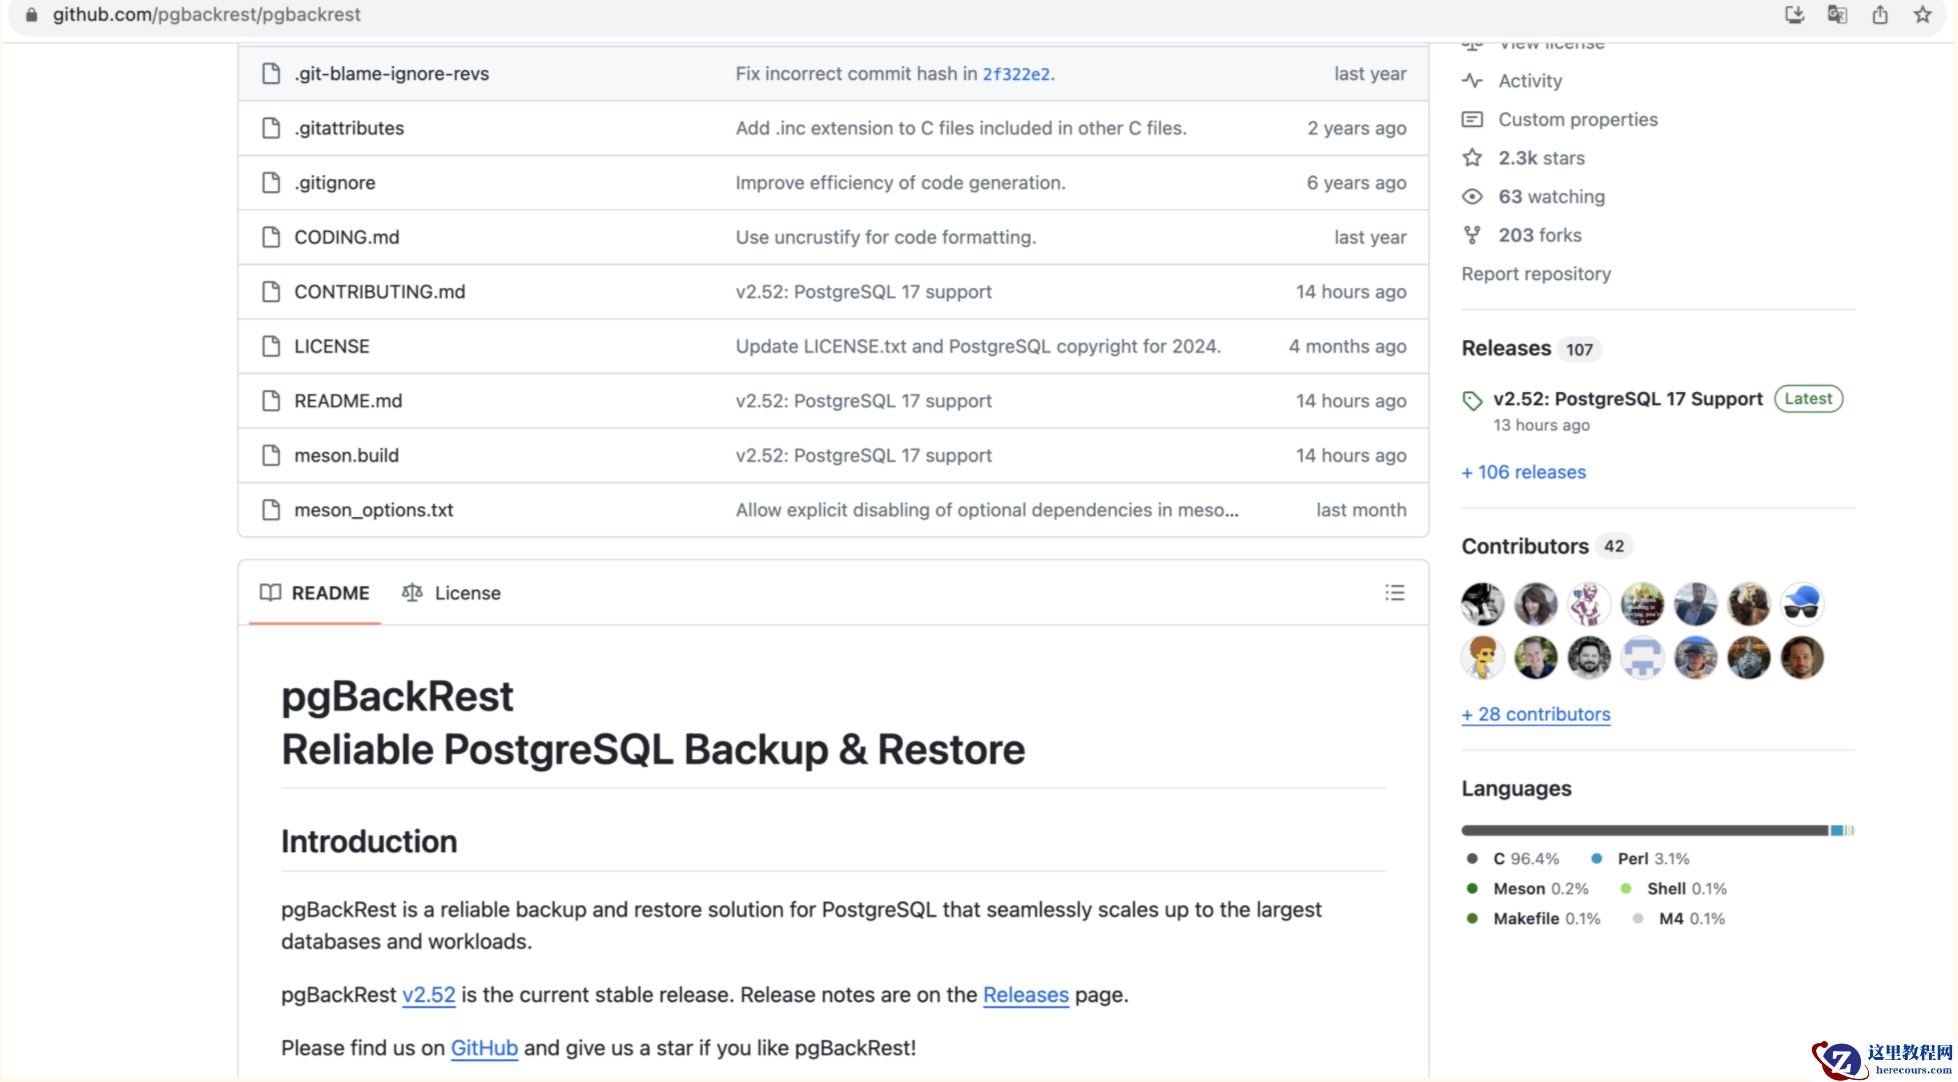1958x1082 pixels.
Task: Select the README tab
Action: (315, 593)
